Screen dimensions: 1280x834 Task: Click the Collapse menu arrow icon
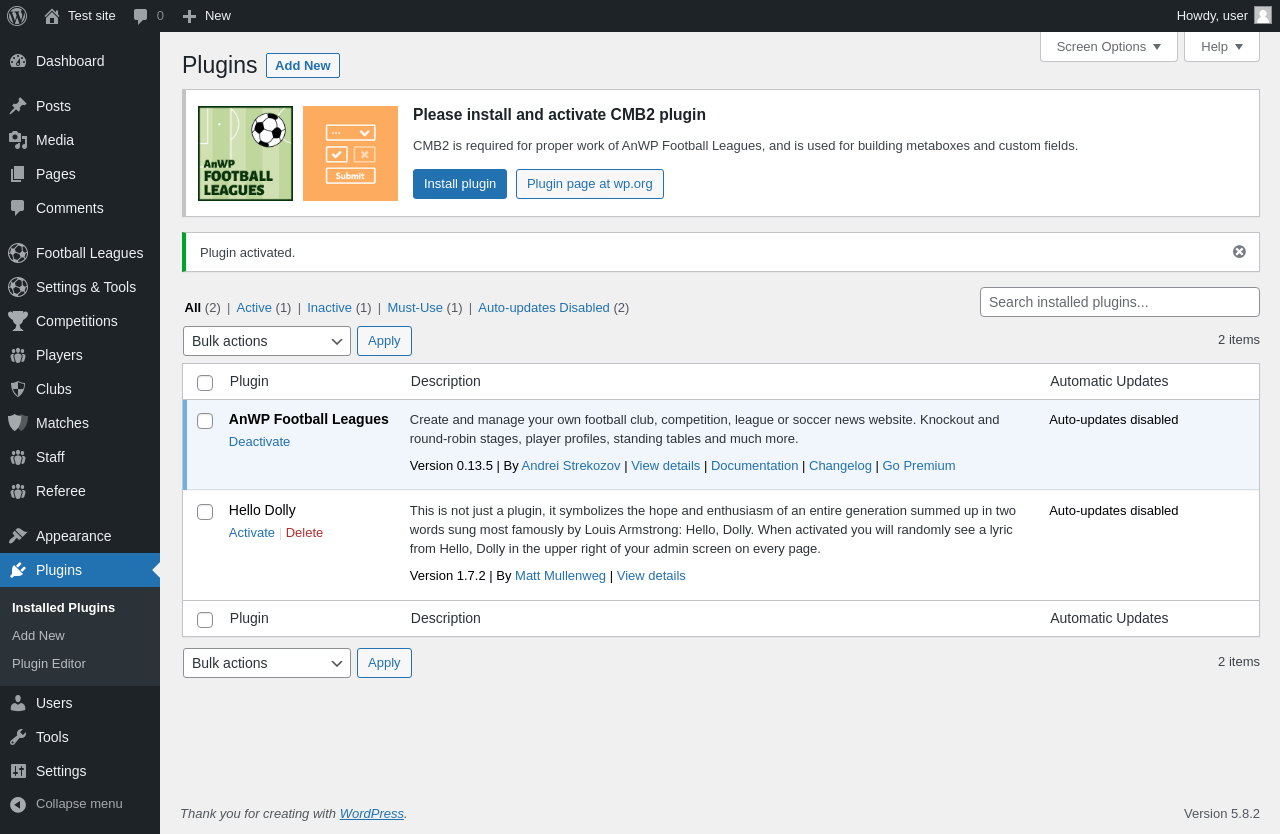[x=18, y=804]
